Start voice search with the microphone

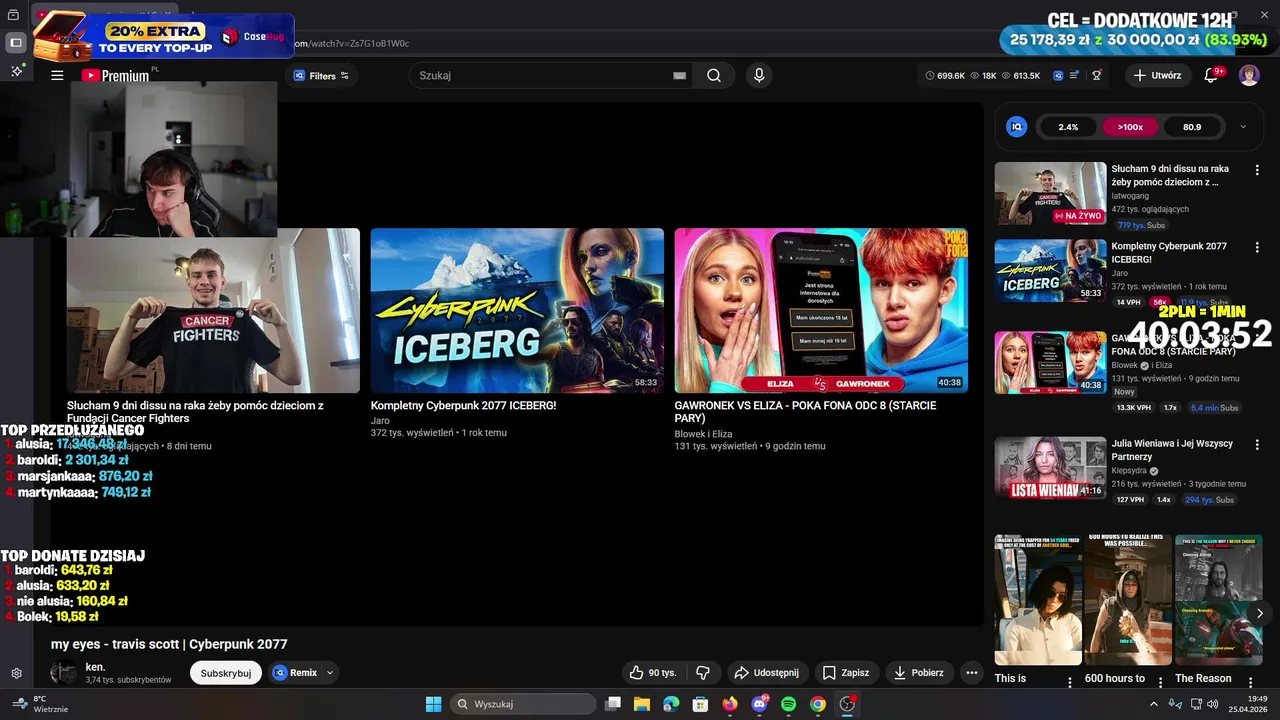[x=759, y=75]
